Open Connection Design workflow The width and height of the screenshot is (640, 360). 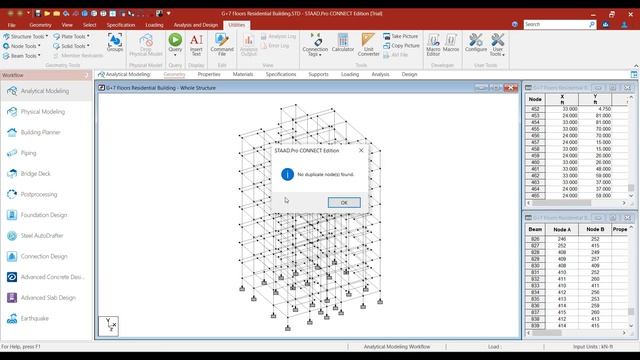point(46,256)
